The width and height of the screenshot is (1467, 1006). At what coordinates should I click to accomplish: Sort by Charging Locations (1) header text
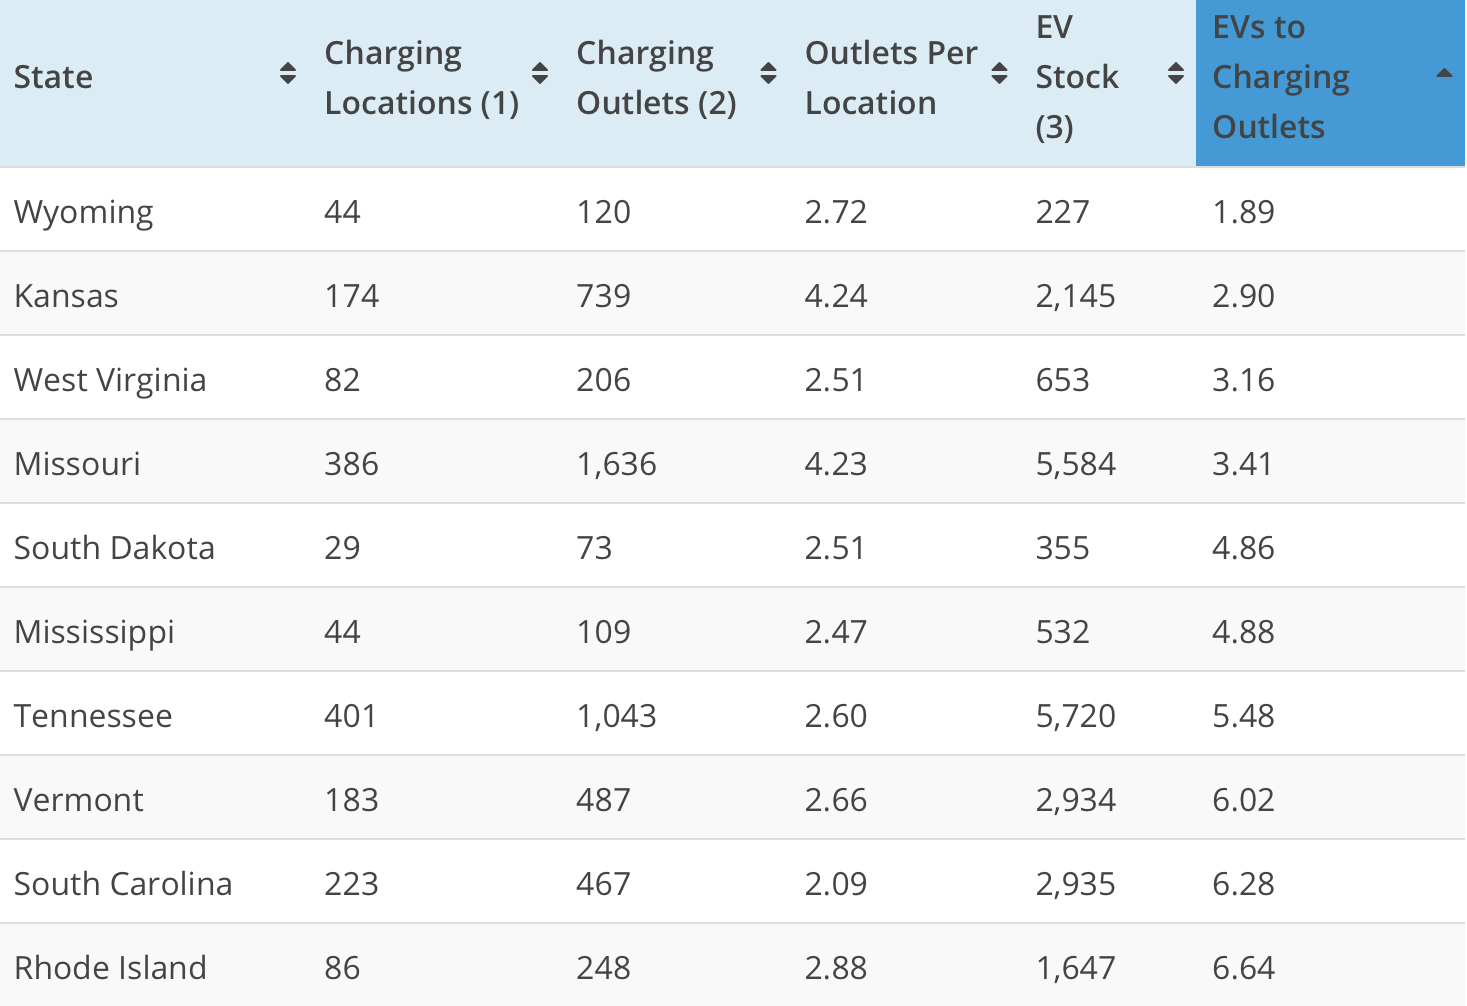coord(422,78)
